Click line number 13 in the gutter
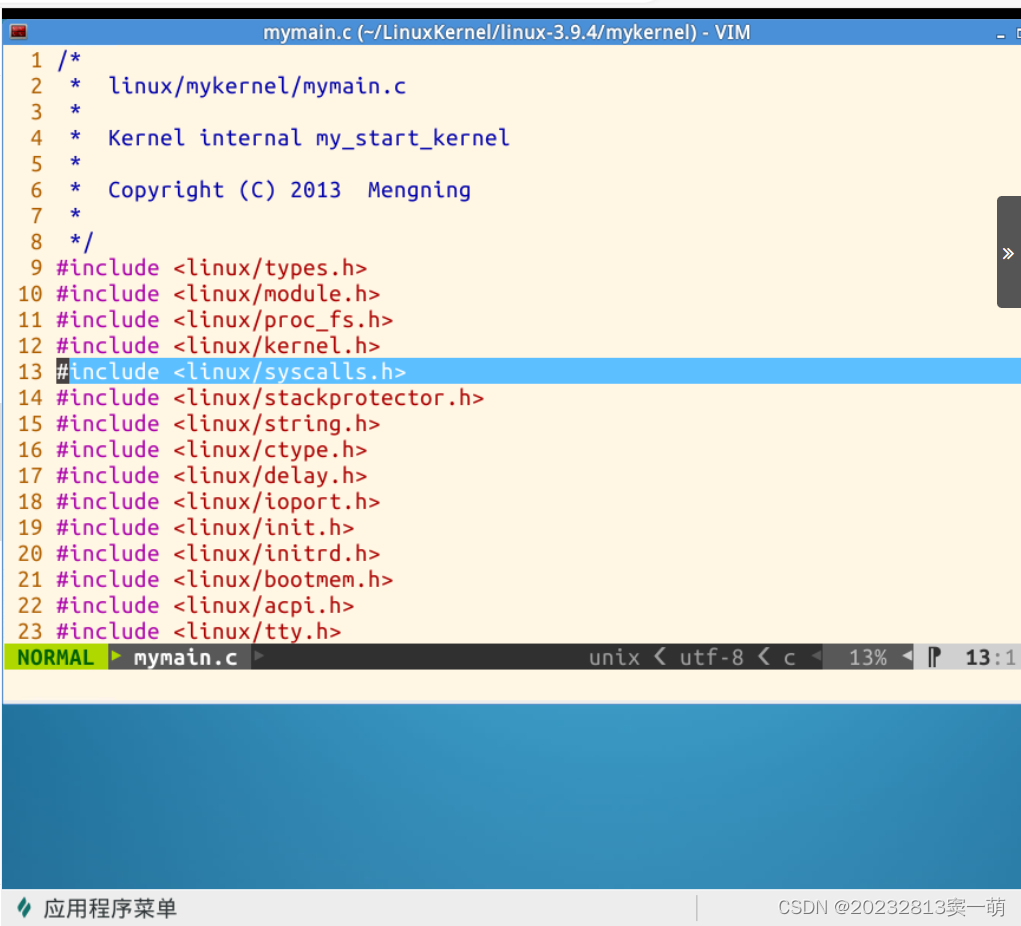Image resolution: width=1021 pixels, height=926 pixels. coord(29,371)
